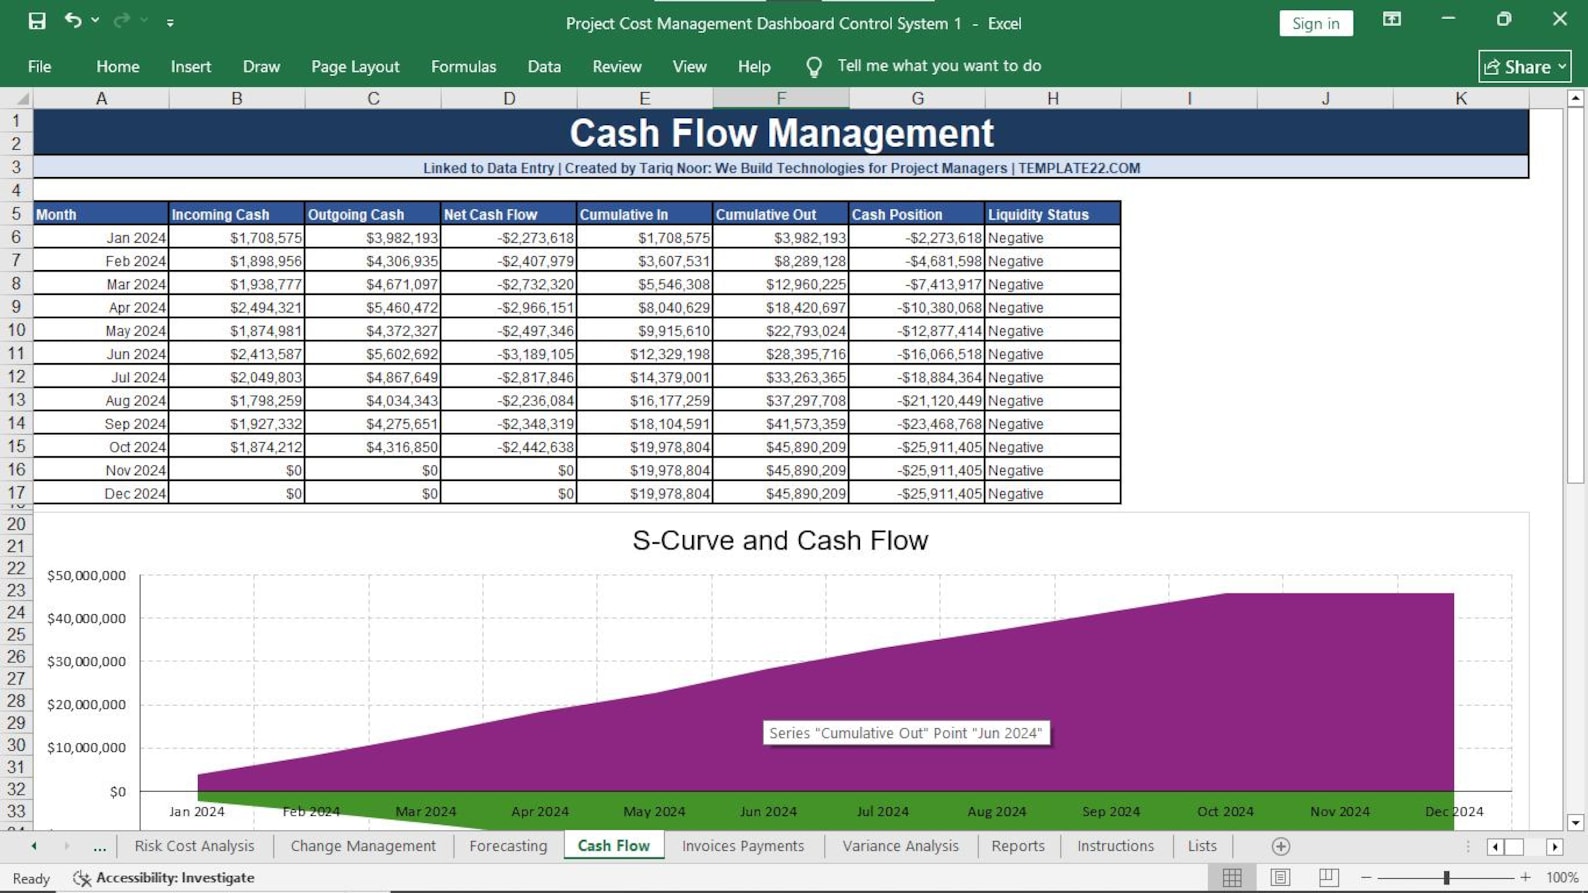Click horizontal scrollbar left arrow
Viewport: 1588px width, 893px height.
pos(1495,847)
